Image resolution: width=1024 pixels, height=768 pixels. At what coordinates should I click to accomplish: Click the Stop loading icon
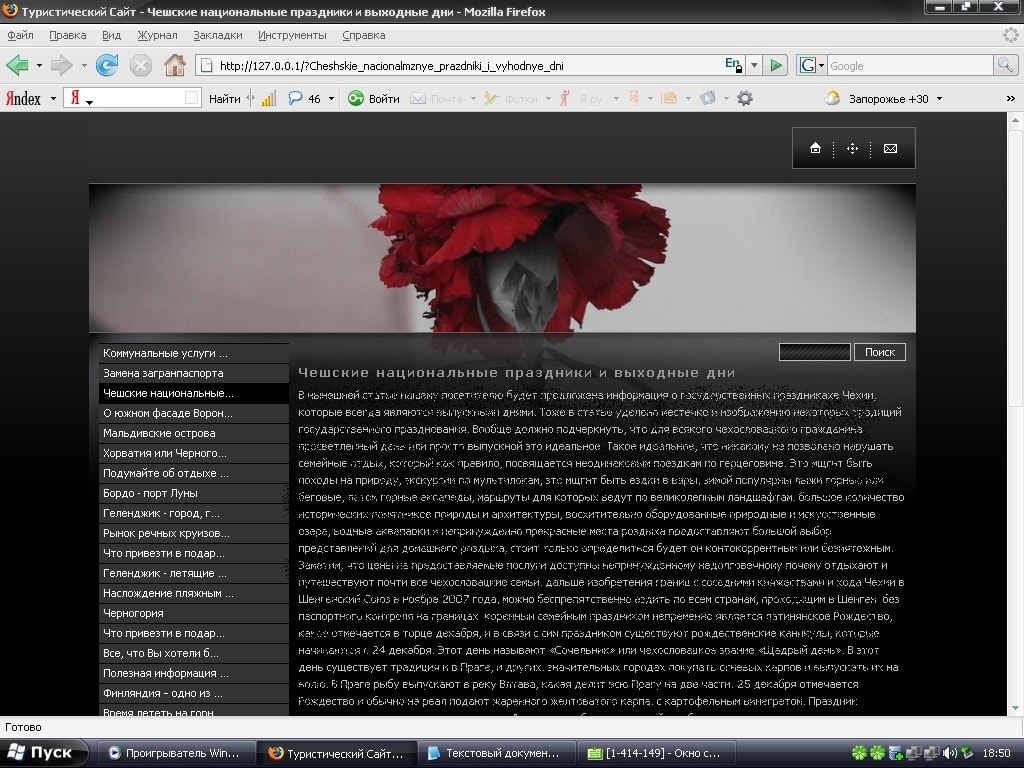point(140,65)
